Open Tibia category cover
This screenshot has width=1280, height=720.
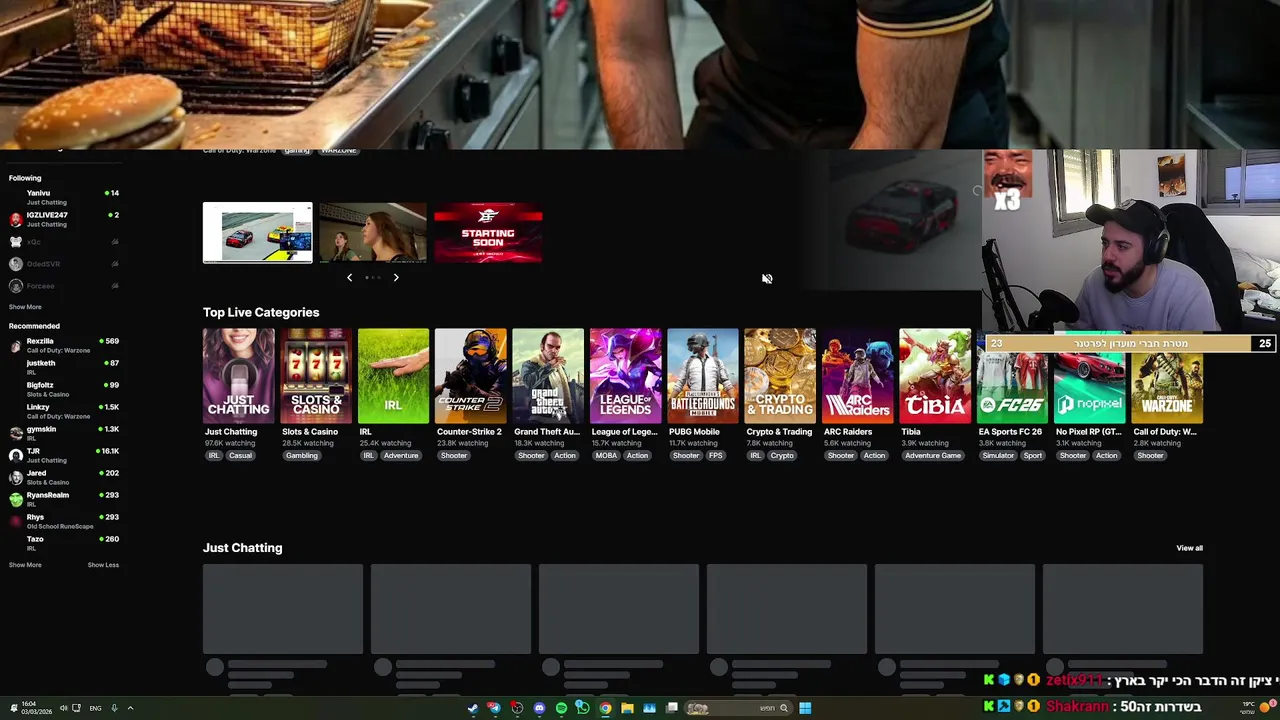935,375
